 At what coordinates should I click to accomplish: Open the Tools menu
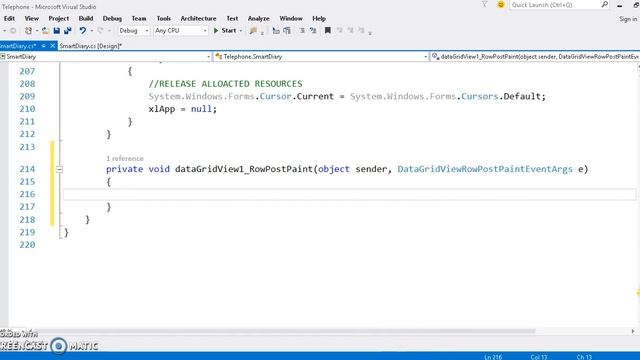[x=164, y=18]
